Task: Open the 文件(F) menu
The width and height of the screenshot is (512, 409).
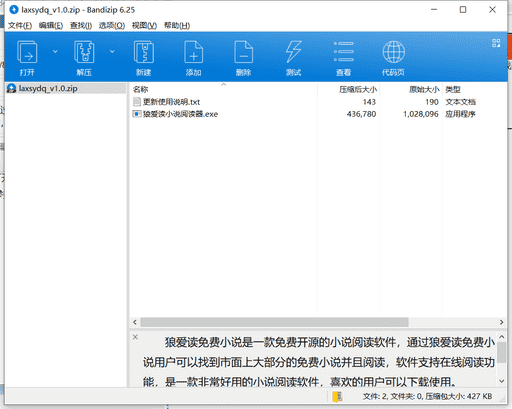Action: (20, 25)
